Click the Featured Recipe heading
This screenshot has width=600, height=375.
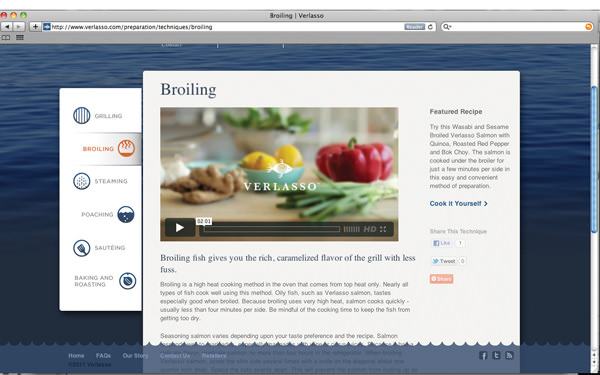coord(456,112)
